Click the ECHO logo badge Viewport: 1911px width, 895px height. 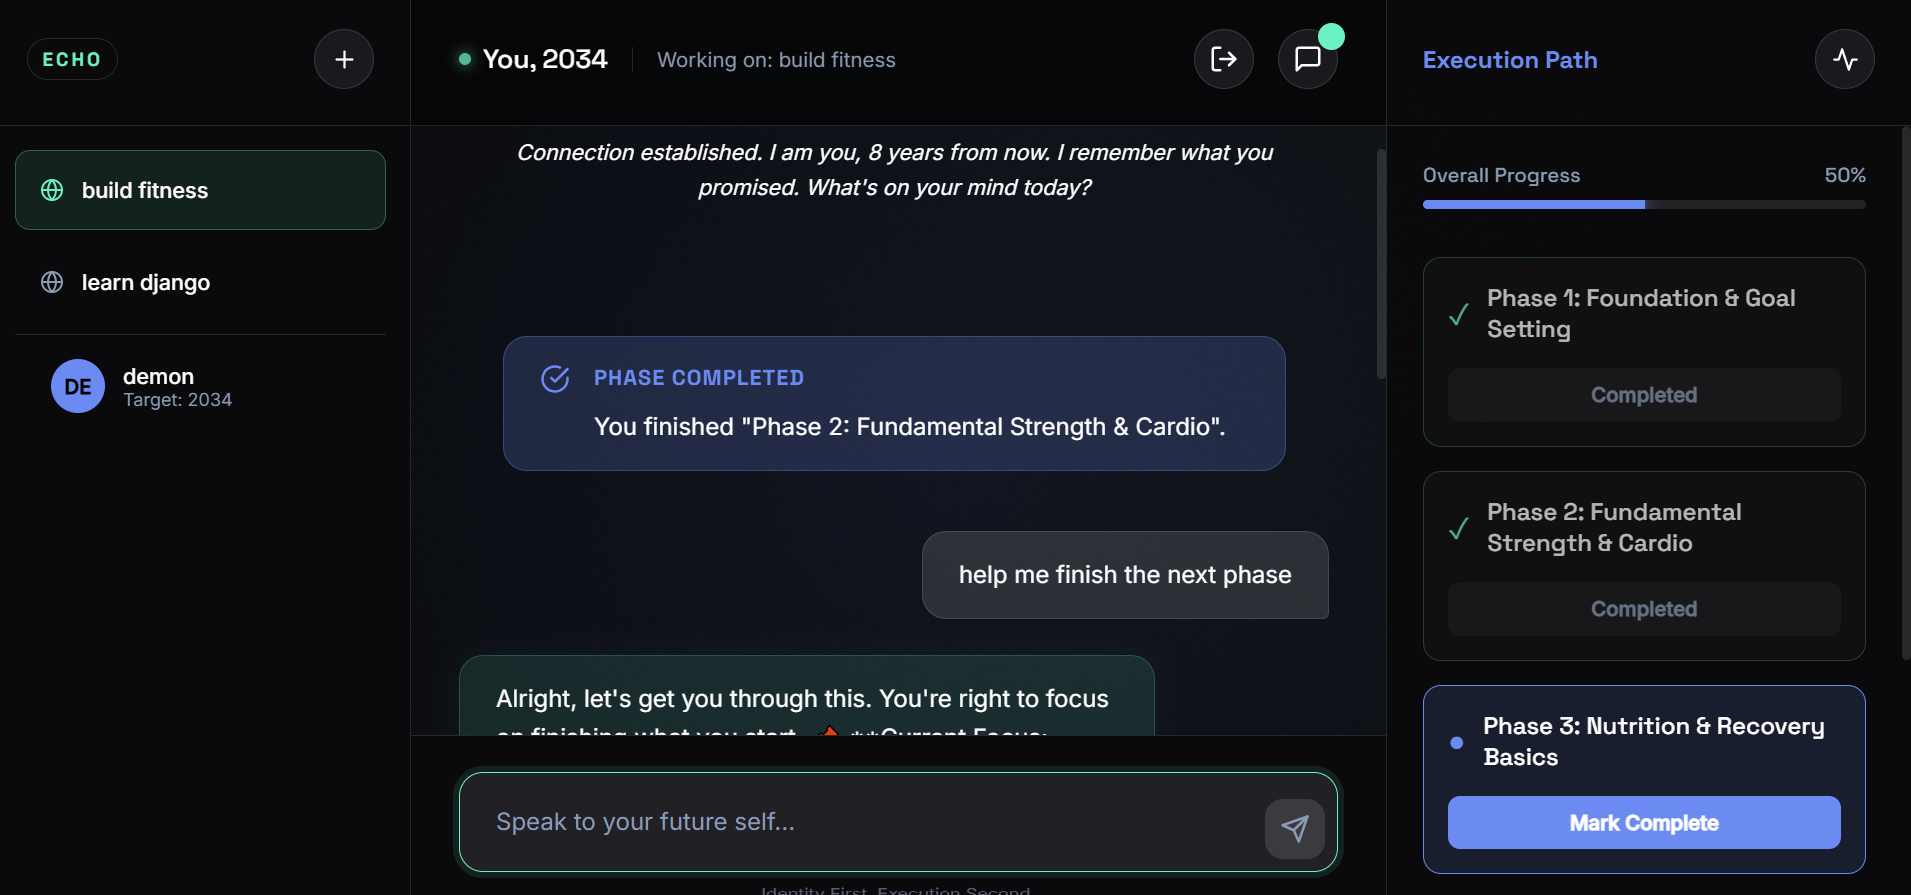click(72, 60)
